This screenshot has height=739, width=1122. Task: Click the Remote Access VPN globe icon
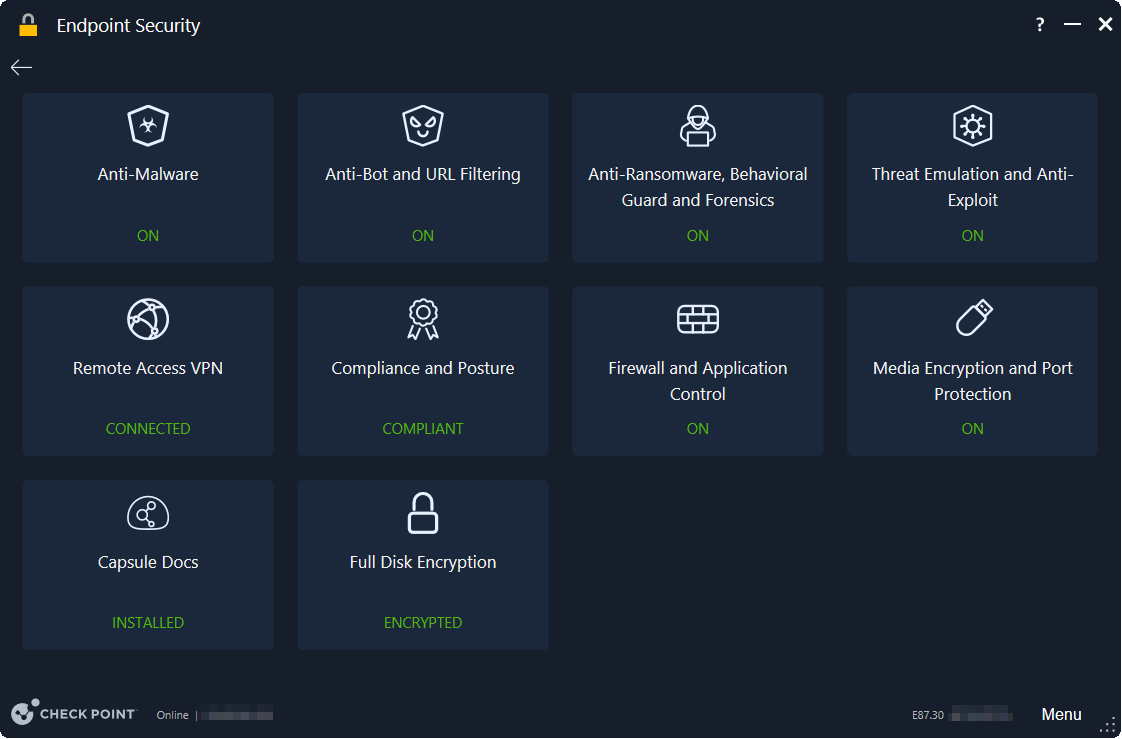(148, 319)
